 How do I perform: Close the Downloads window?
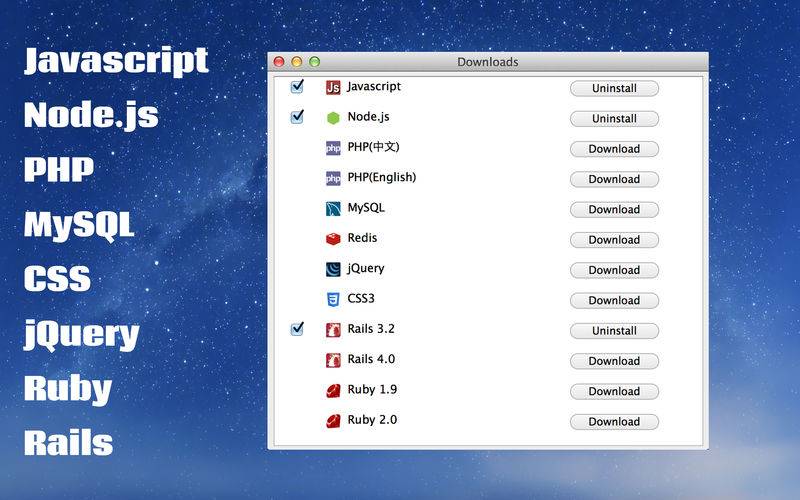(x=279, y=62)
